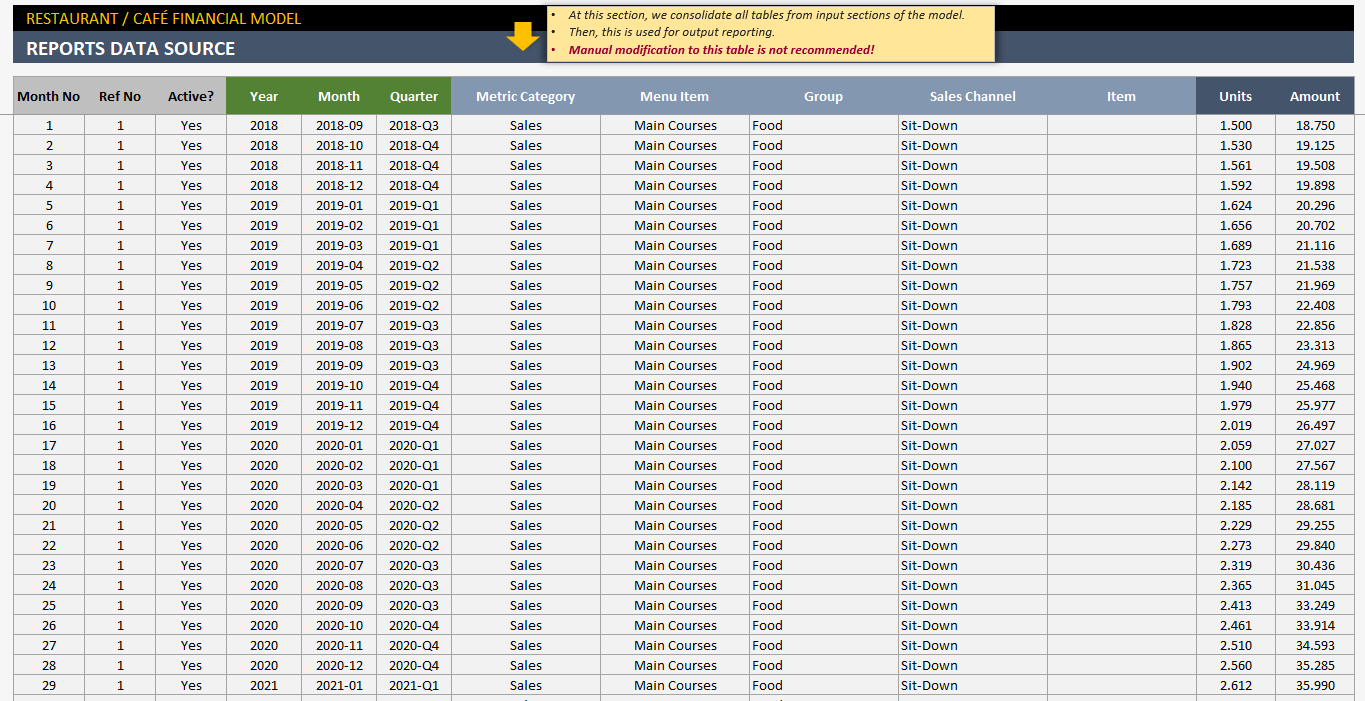The width and height of the screenshot is (1365, 701).
Task: Select the Quarter column header
Action: (x=414, y=96)
